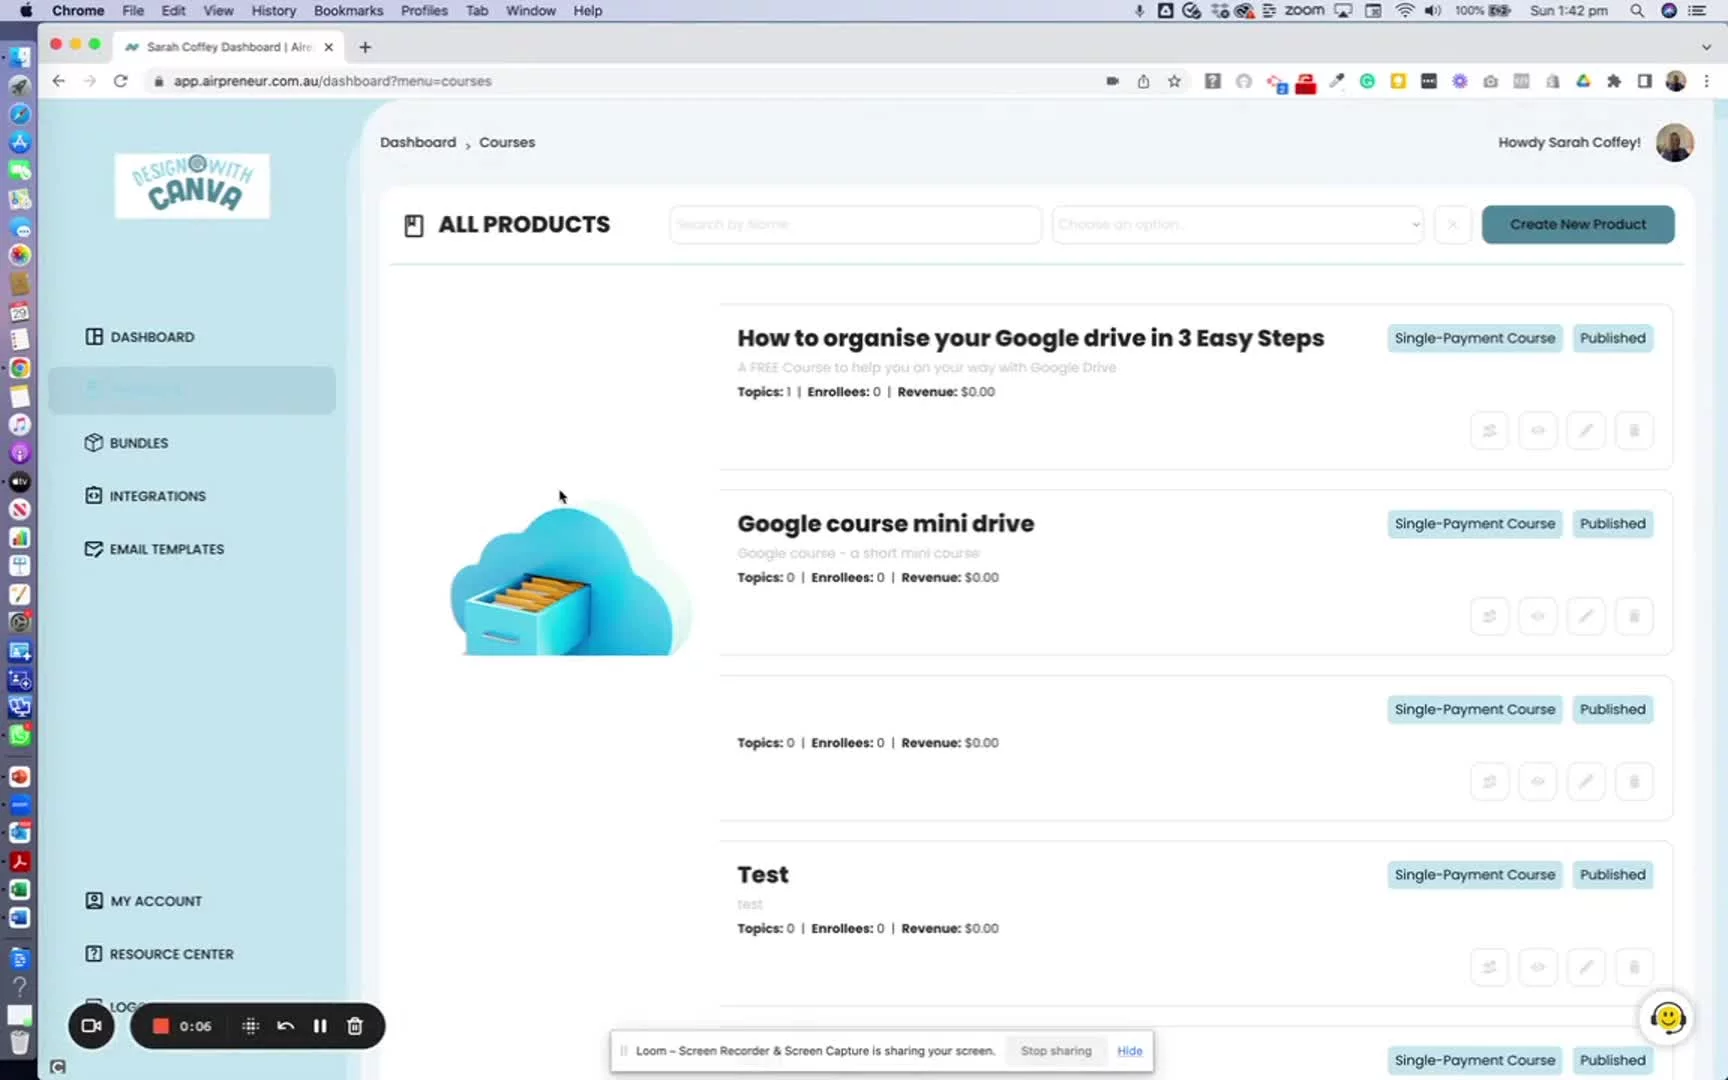Click Stop sharing in Loom banner

coord(1056,1051)
